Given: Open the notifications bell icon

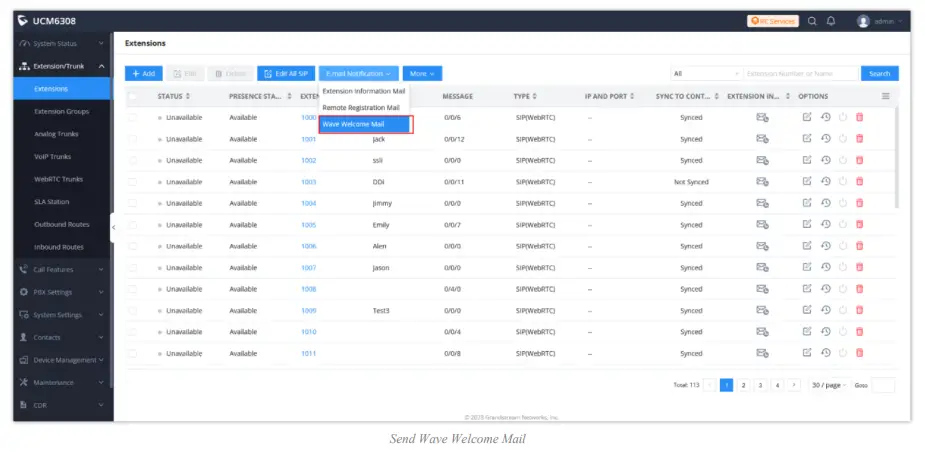Looking at the screenshot, I should [831, 21].
